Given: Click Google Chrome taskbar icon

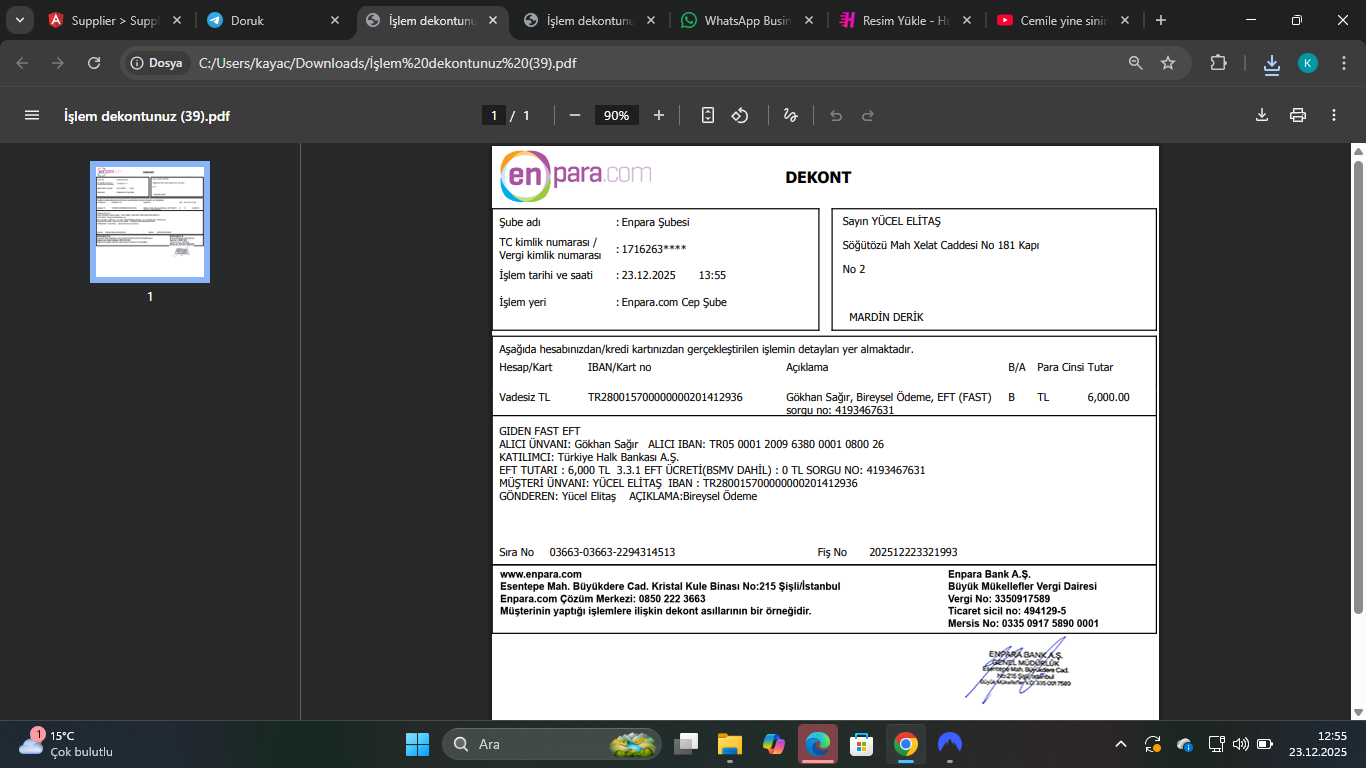Looking at the screenshot, I should (906, 744).
